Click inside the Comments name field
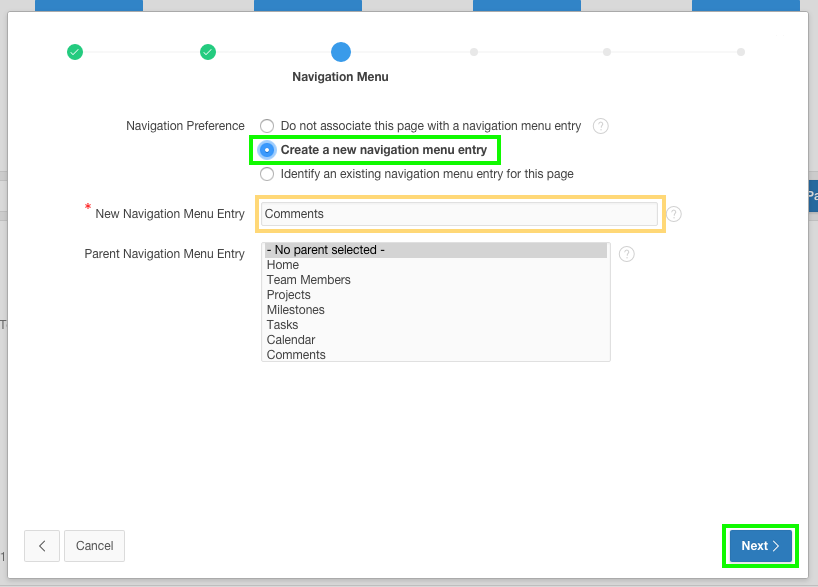Viewport: 818px width, 587px height. (x=460, y=214)
